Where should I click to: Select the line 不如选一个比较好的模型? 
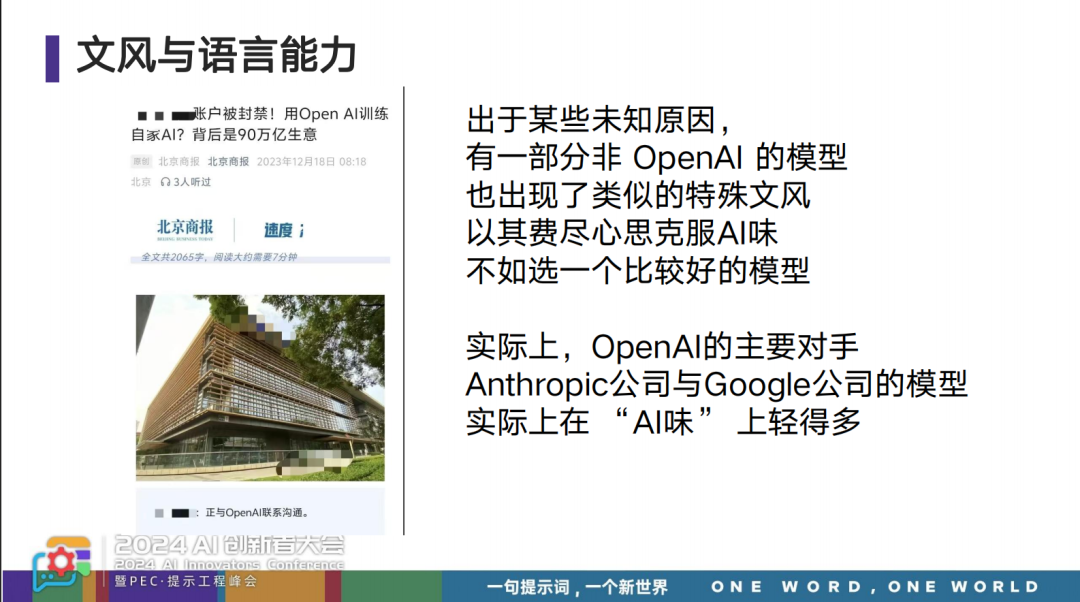pos(638,271)
